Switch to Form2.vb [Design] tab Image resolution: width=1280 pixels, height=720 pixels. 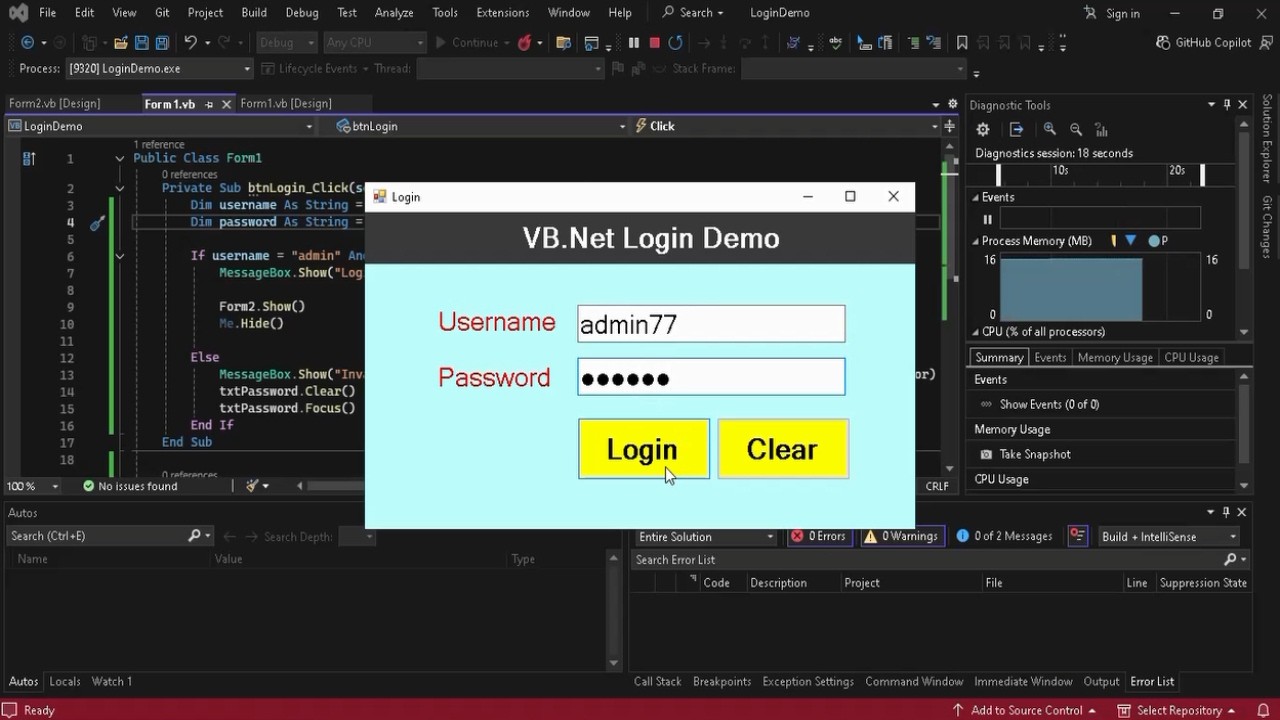(x=55, y=104)
